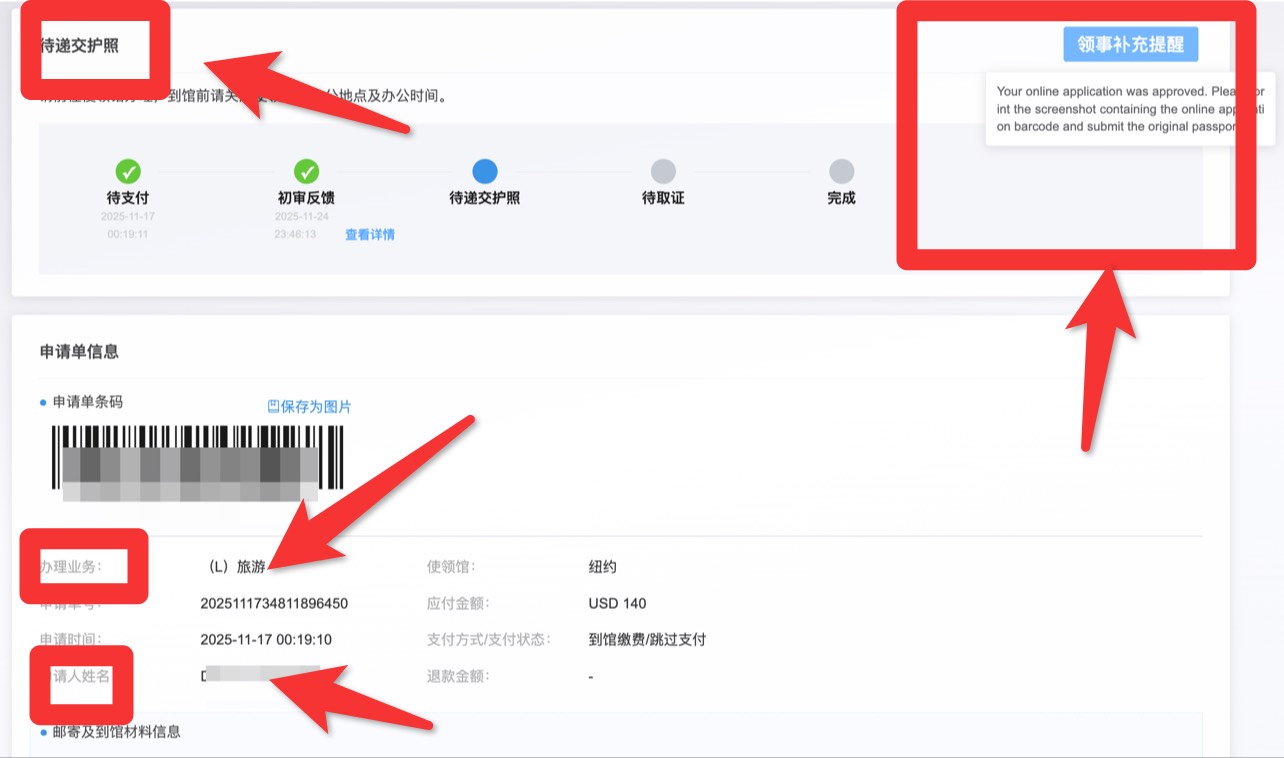This screenshot has width=1284, height=758.
Task: Click the green checkmark above 初审反馈
Action: click(306, 171)
